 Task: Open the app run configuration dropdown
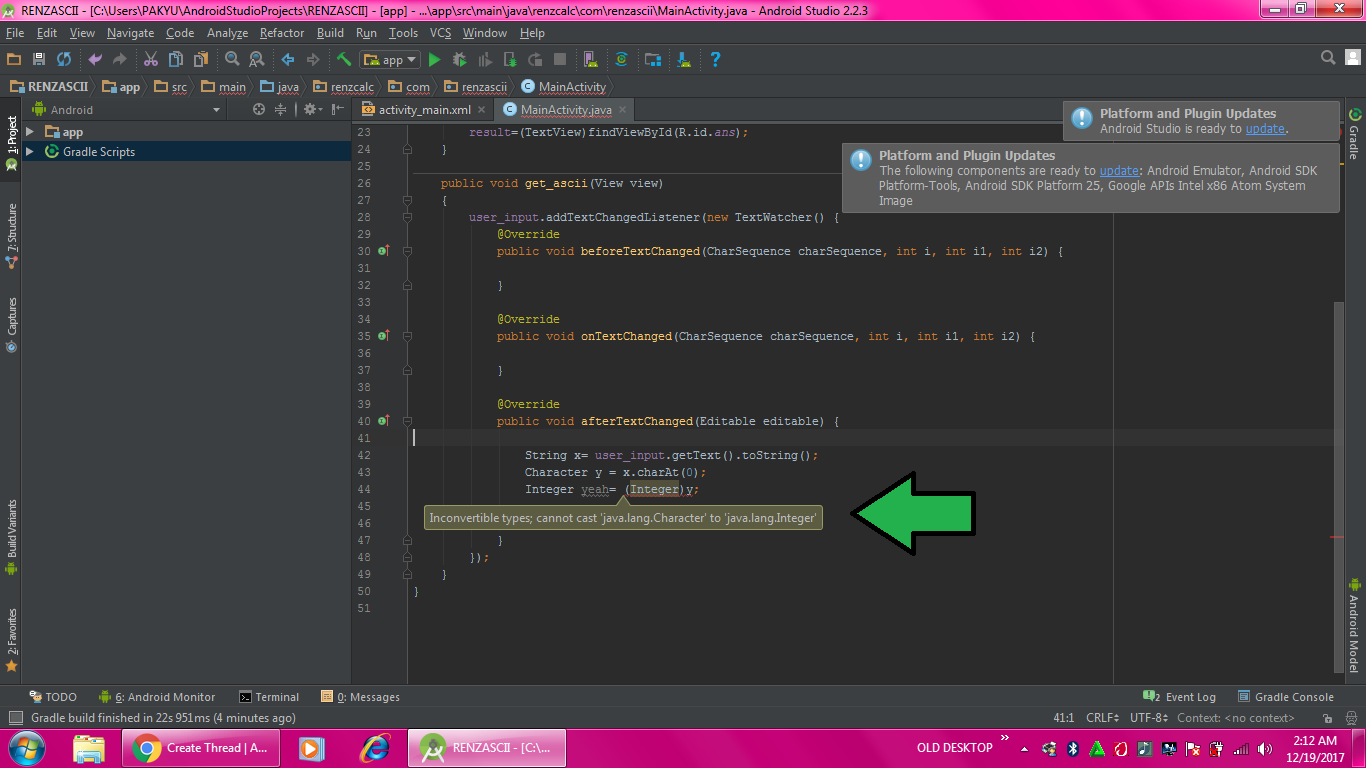[x=392, y=60]
